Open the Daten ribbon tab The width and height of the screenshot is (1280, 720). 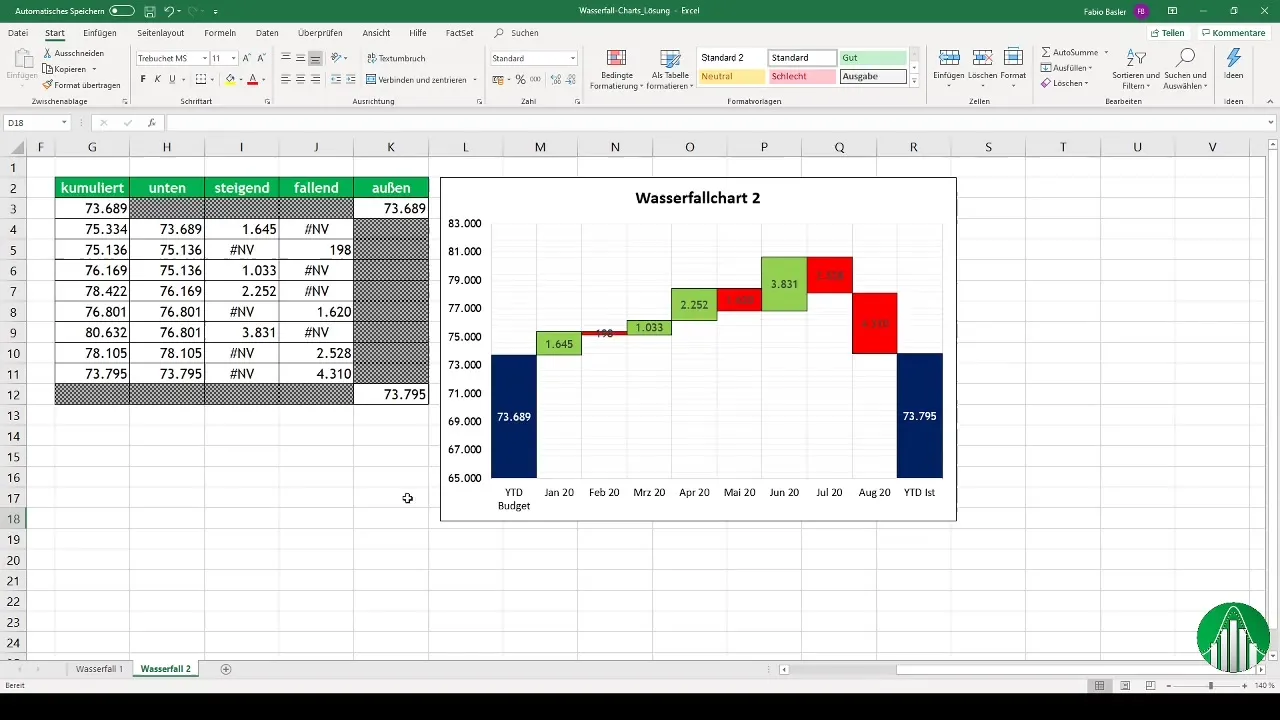point(267,33)
